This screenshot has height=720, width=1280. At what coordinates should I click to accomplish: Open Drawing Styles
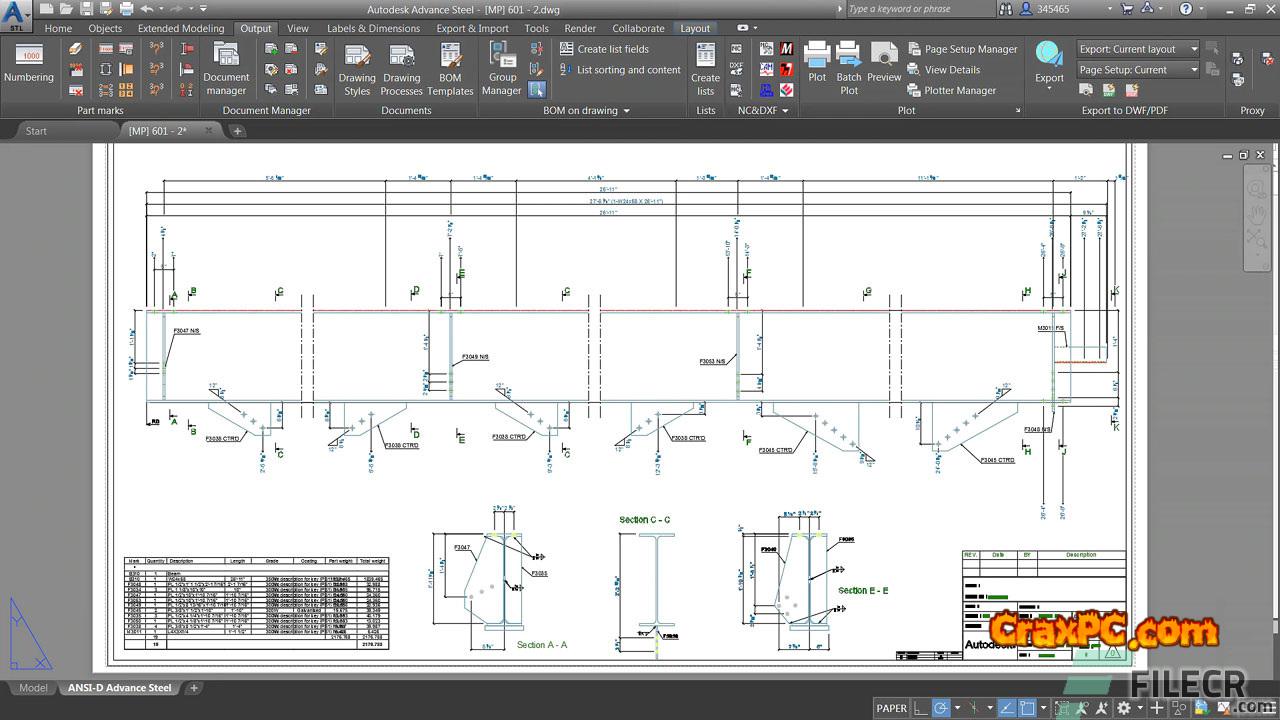[357, 68]
